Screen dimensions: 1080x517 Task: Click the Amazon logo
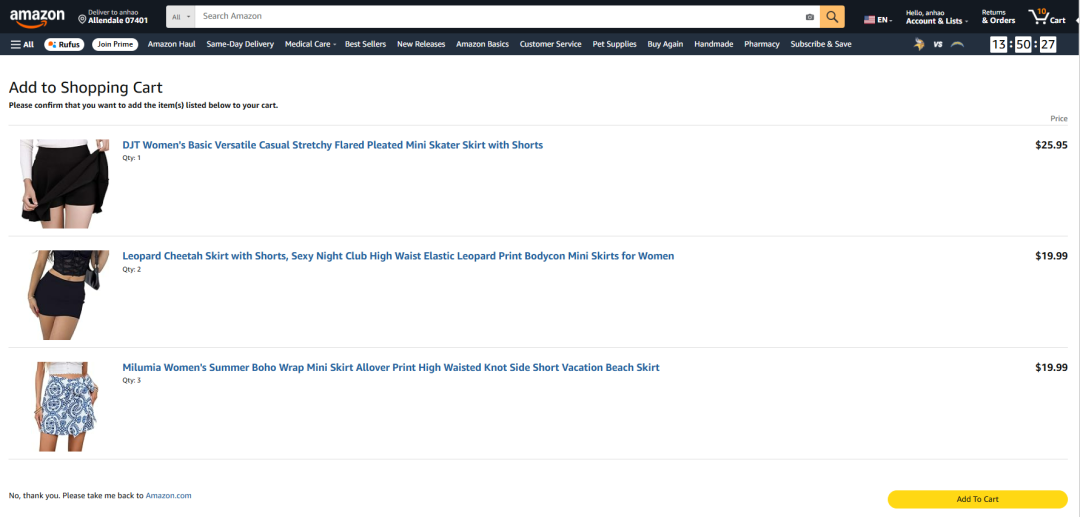coord(37,17)
